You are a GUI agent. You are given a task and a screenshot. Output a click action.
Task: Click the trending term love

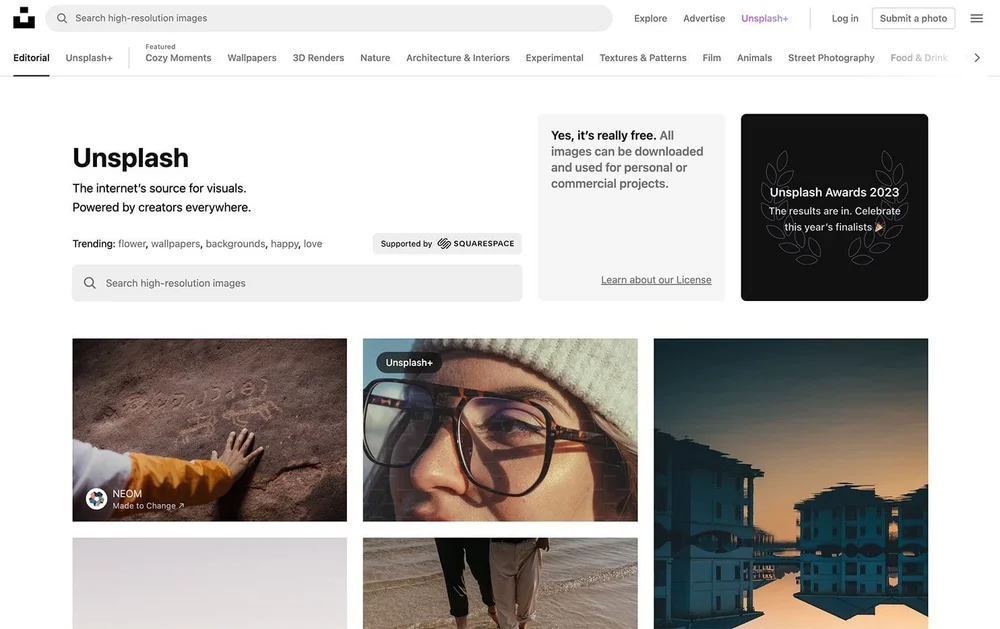click(312, 244)
